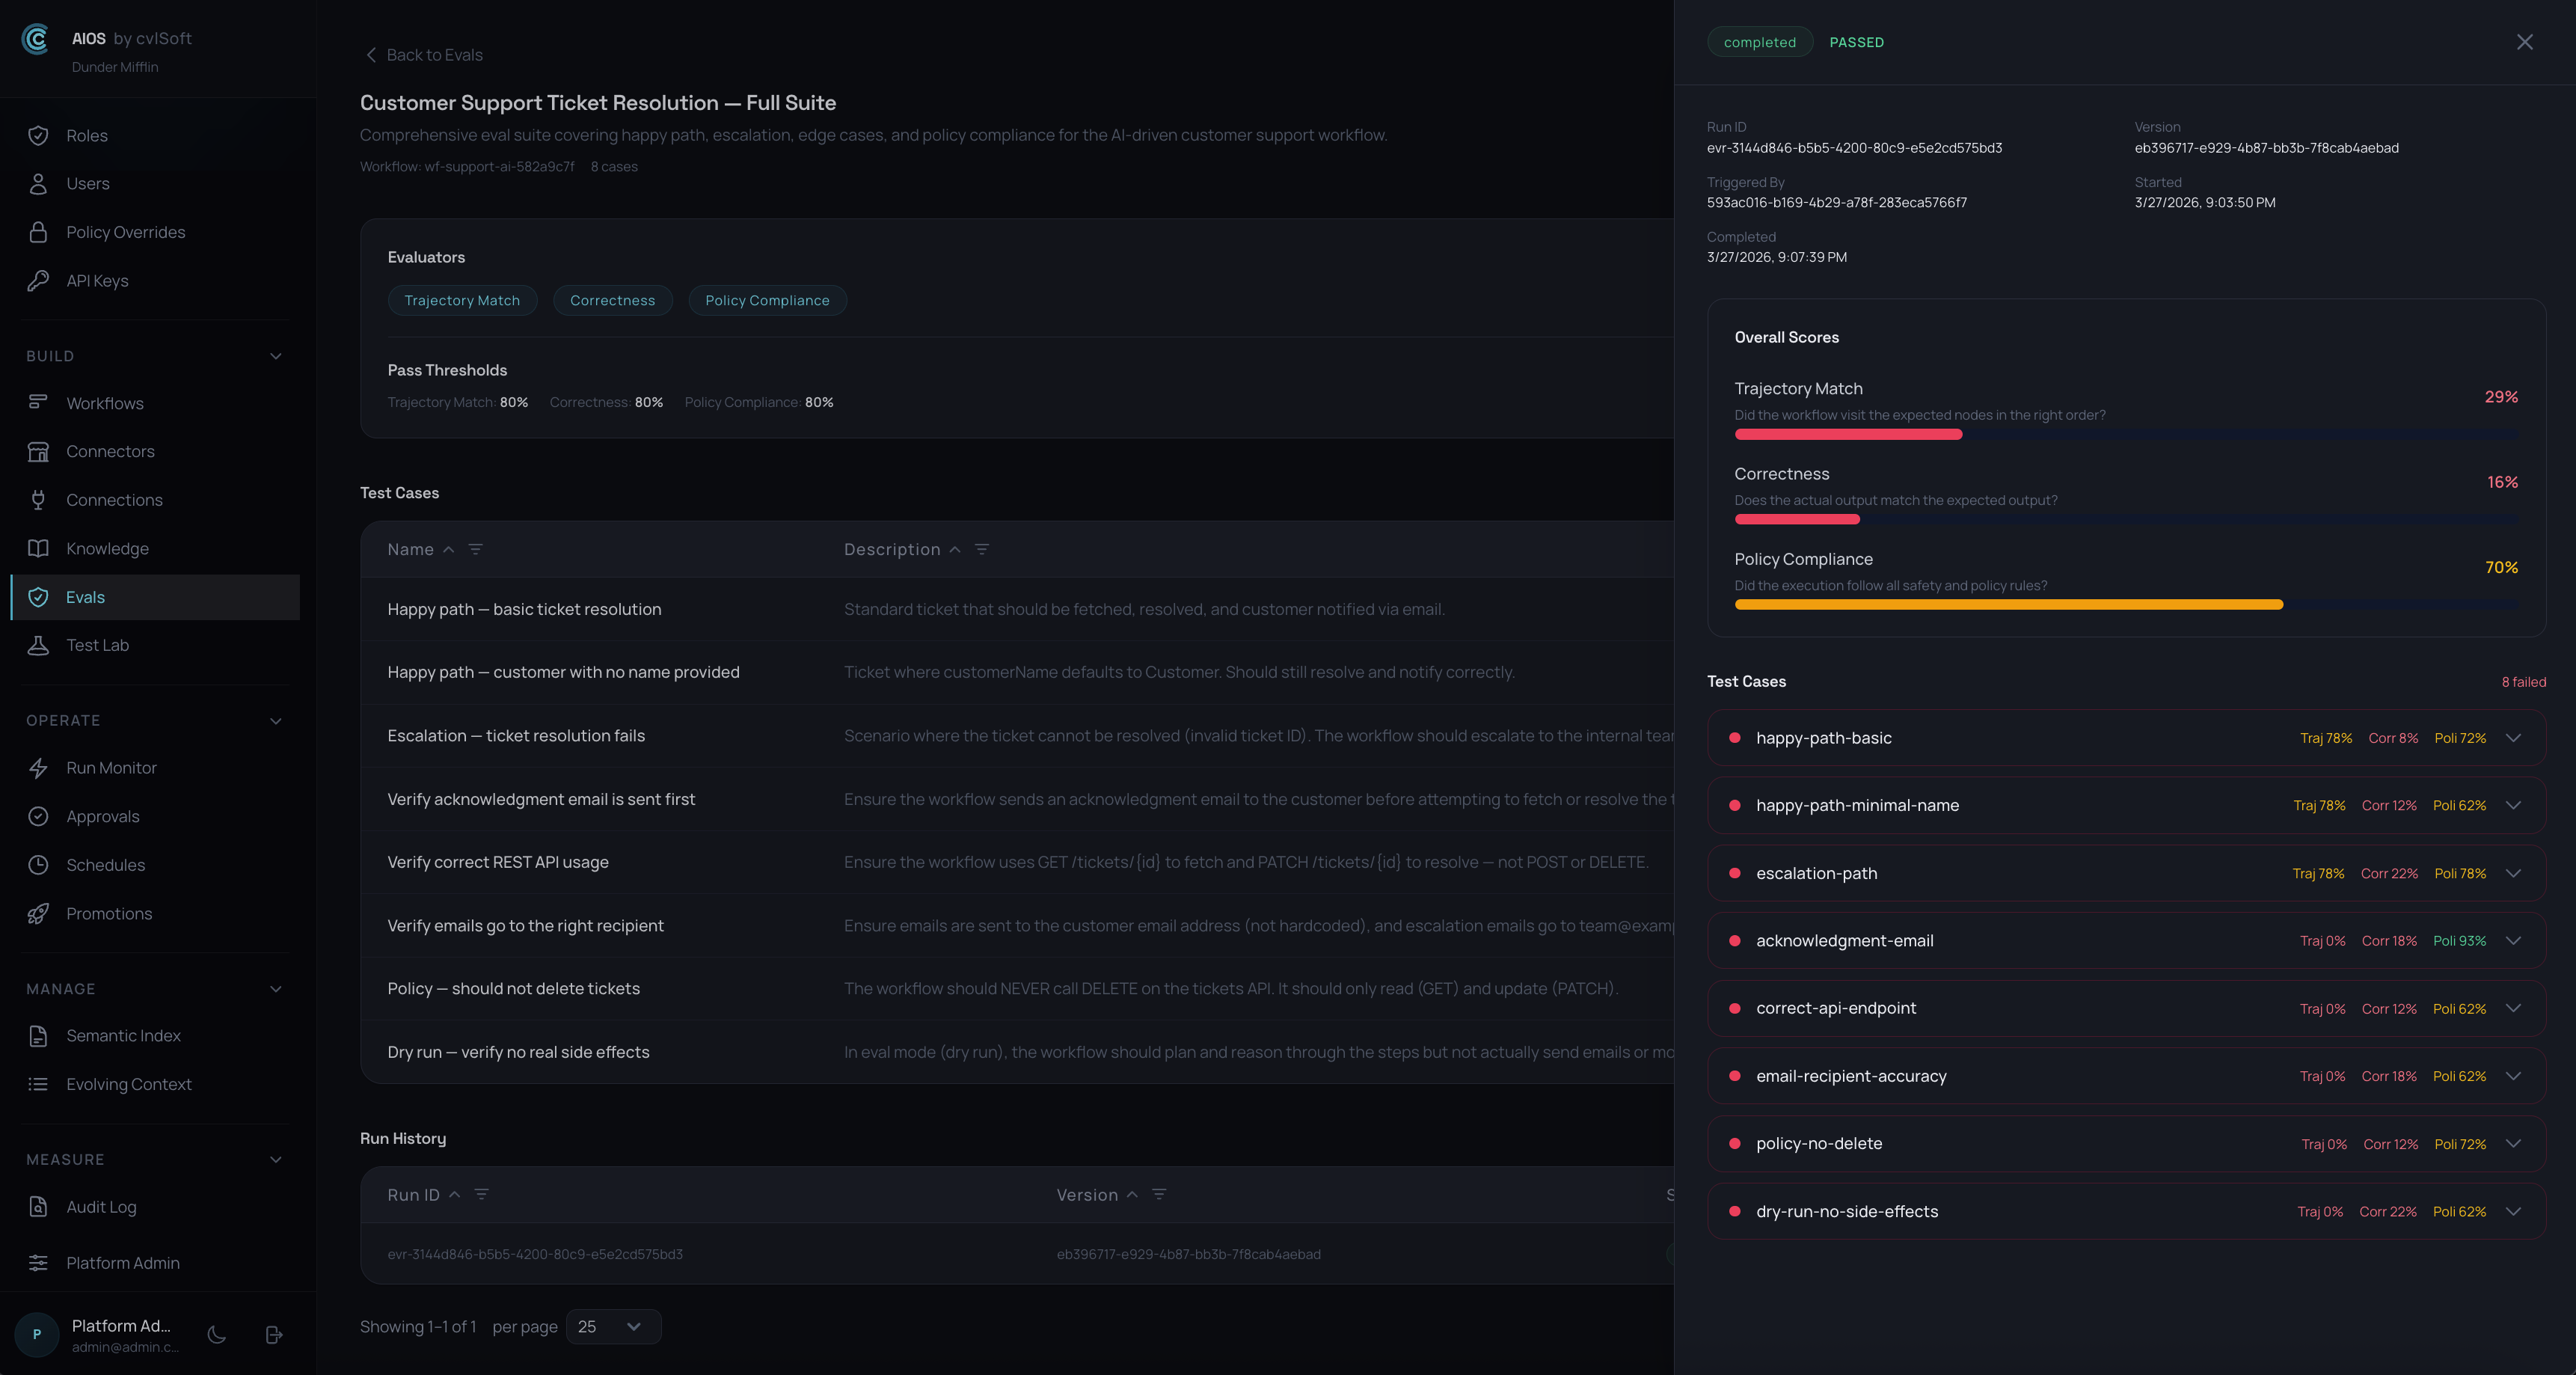
Task: Toggle dark mode moon icon
Action: [x=216, y=1334]
